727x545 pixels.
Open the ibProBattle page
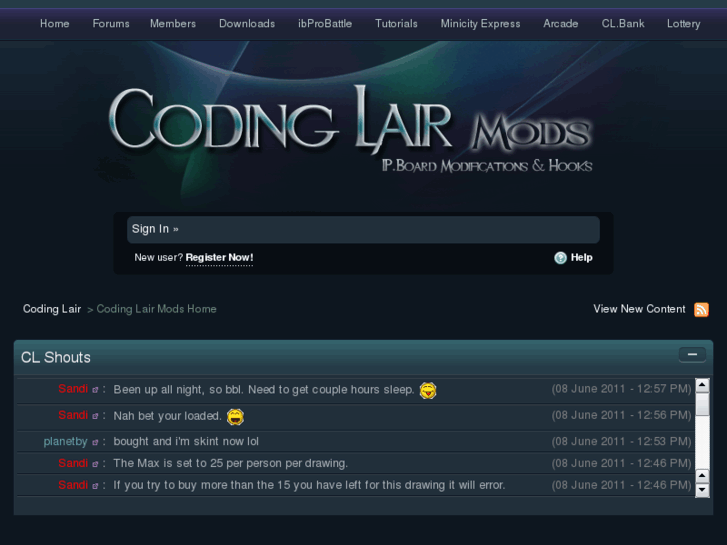click(325, 23)
